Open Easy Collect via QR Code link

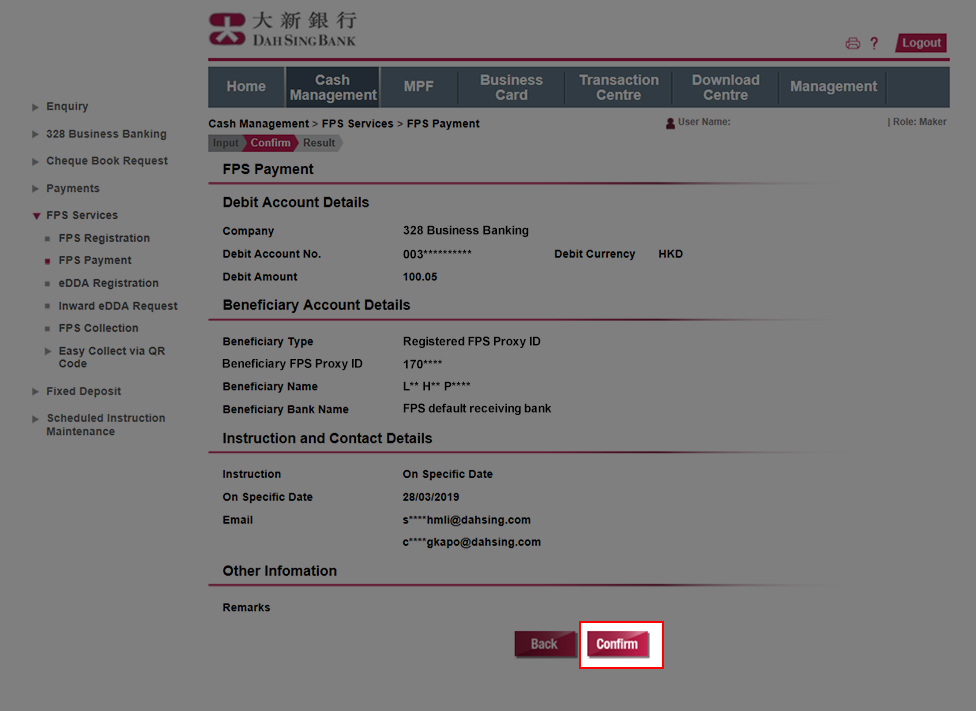pos(111,357)
